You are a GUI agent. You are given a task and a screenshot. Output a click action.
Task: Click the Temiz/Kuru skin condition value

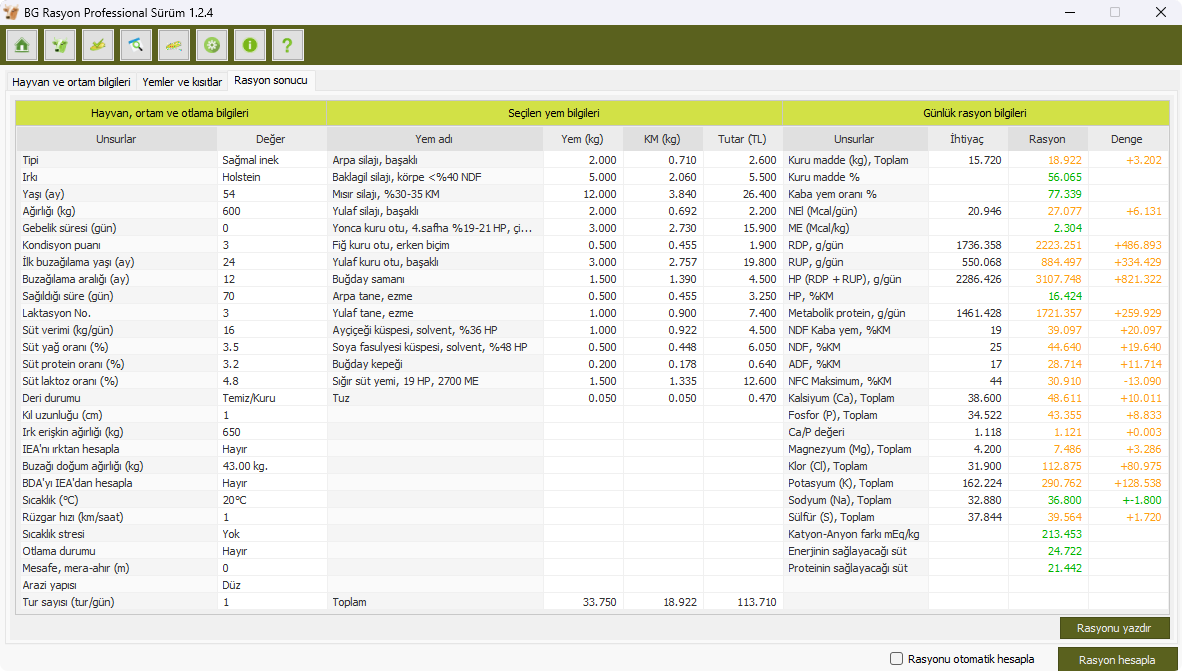click(x=271, y=398)
